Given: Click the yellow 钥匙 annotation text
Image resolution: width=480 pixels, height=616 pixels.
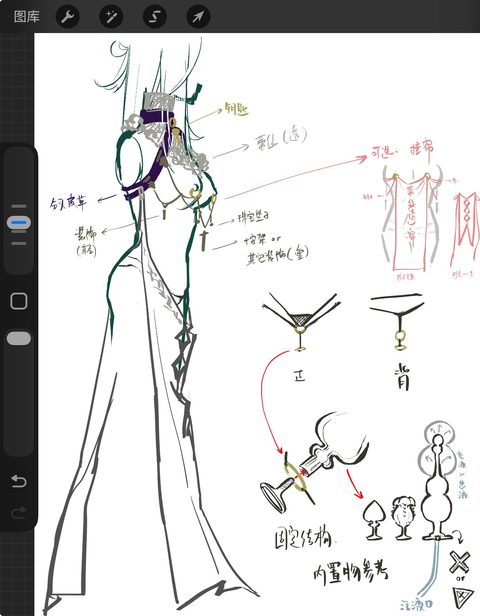Looking at the screenshot, I should pos(236,109).
